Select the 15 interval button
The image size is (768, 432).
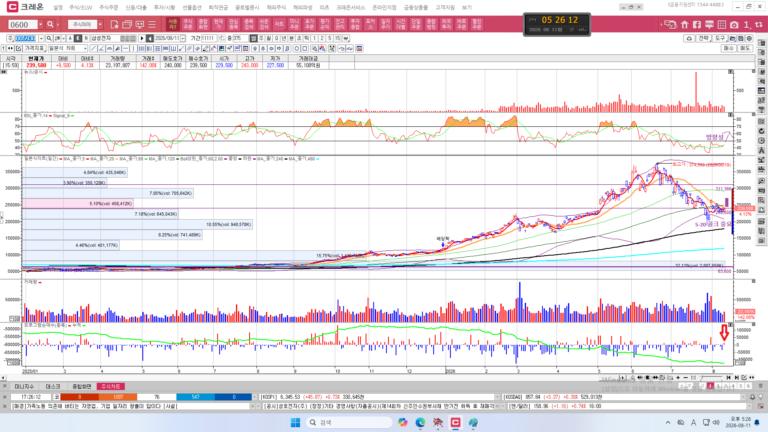tap(337, 38)
